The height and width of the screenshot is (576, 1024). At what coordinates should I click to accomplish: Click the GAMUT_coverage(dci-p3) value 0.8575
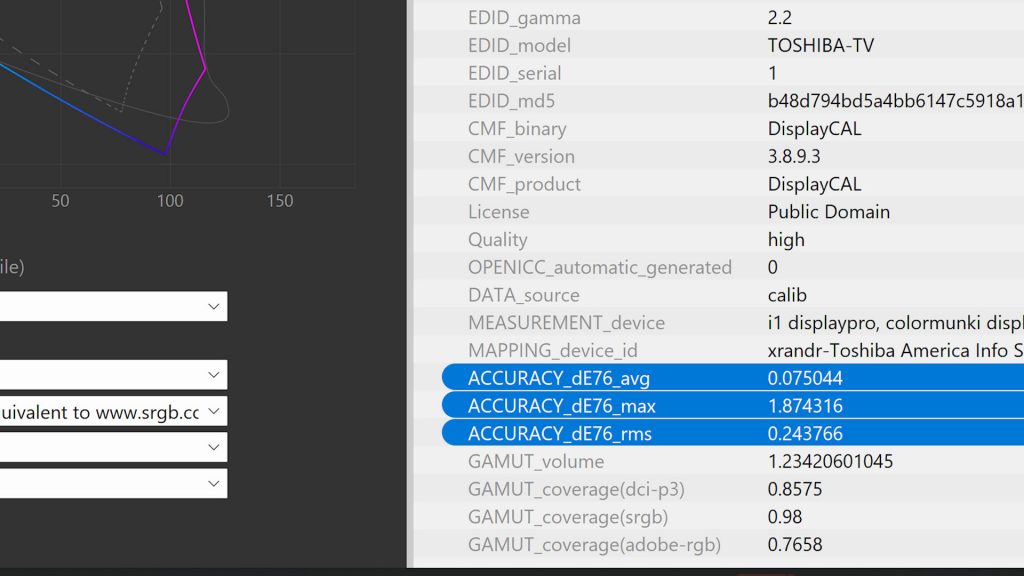point(794,489)
